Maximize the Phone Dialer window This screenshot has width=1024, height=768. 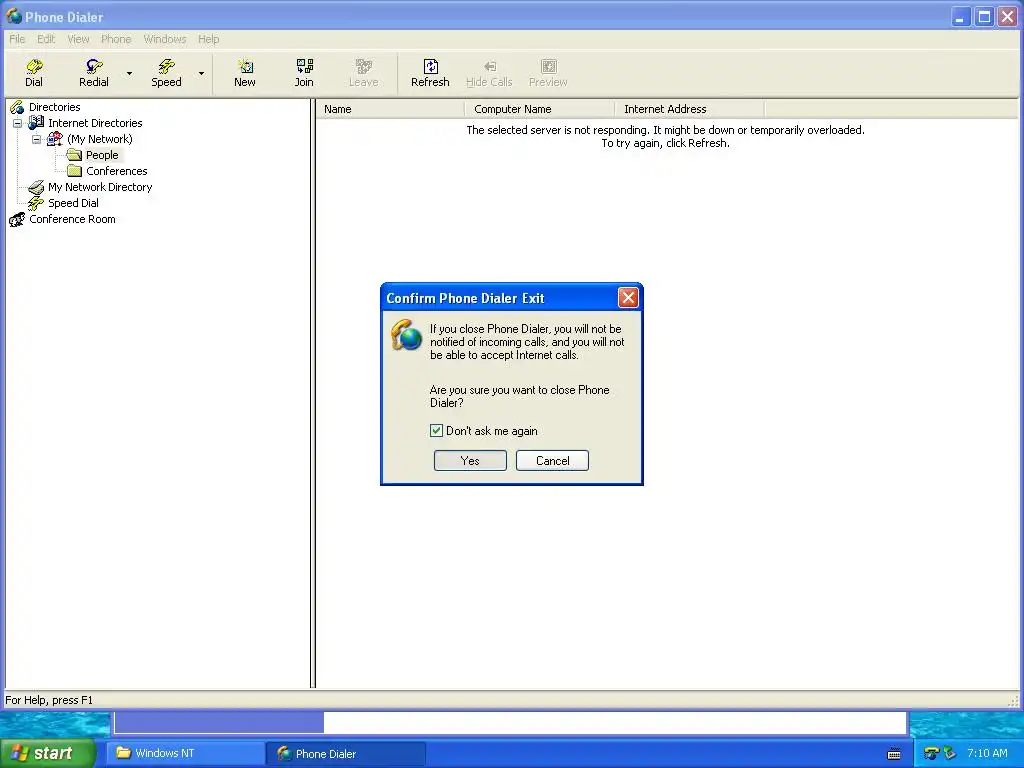pos(984,17)
